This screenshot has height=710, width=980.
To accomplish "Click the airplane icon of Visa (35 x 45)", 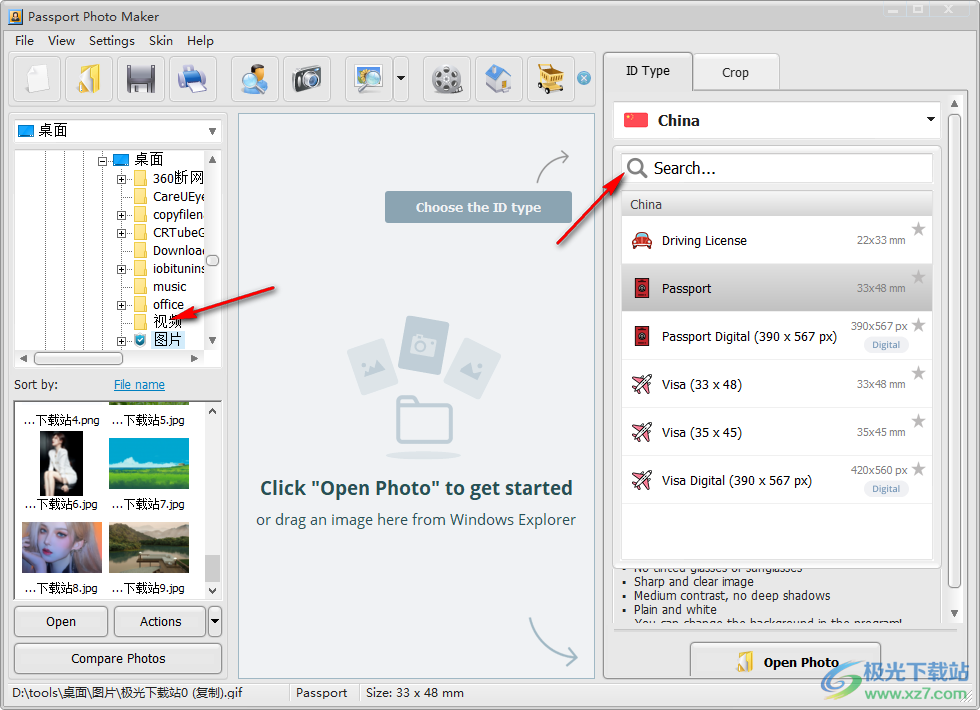I will [x=641, y=432].
